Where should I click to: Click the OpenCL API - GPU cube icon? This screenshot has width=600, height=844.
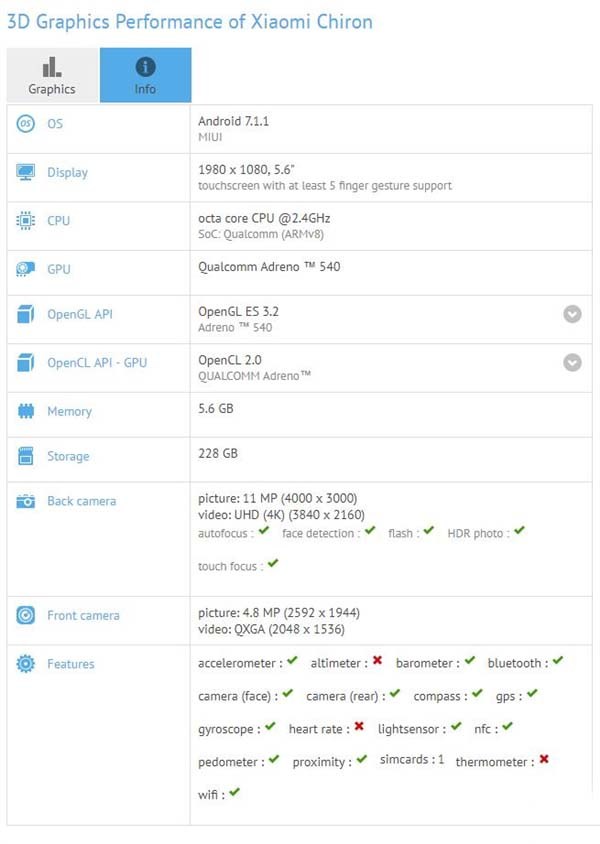click(x=25, y=362)
